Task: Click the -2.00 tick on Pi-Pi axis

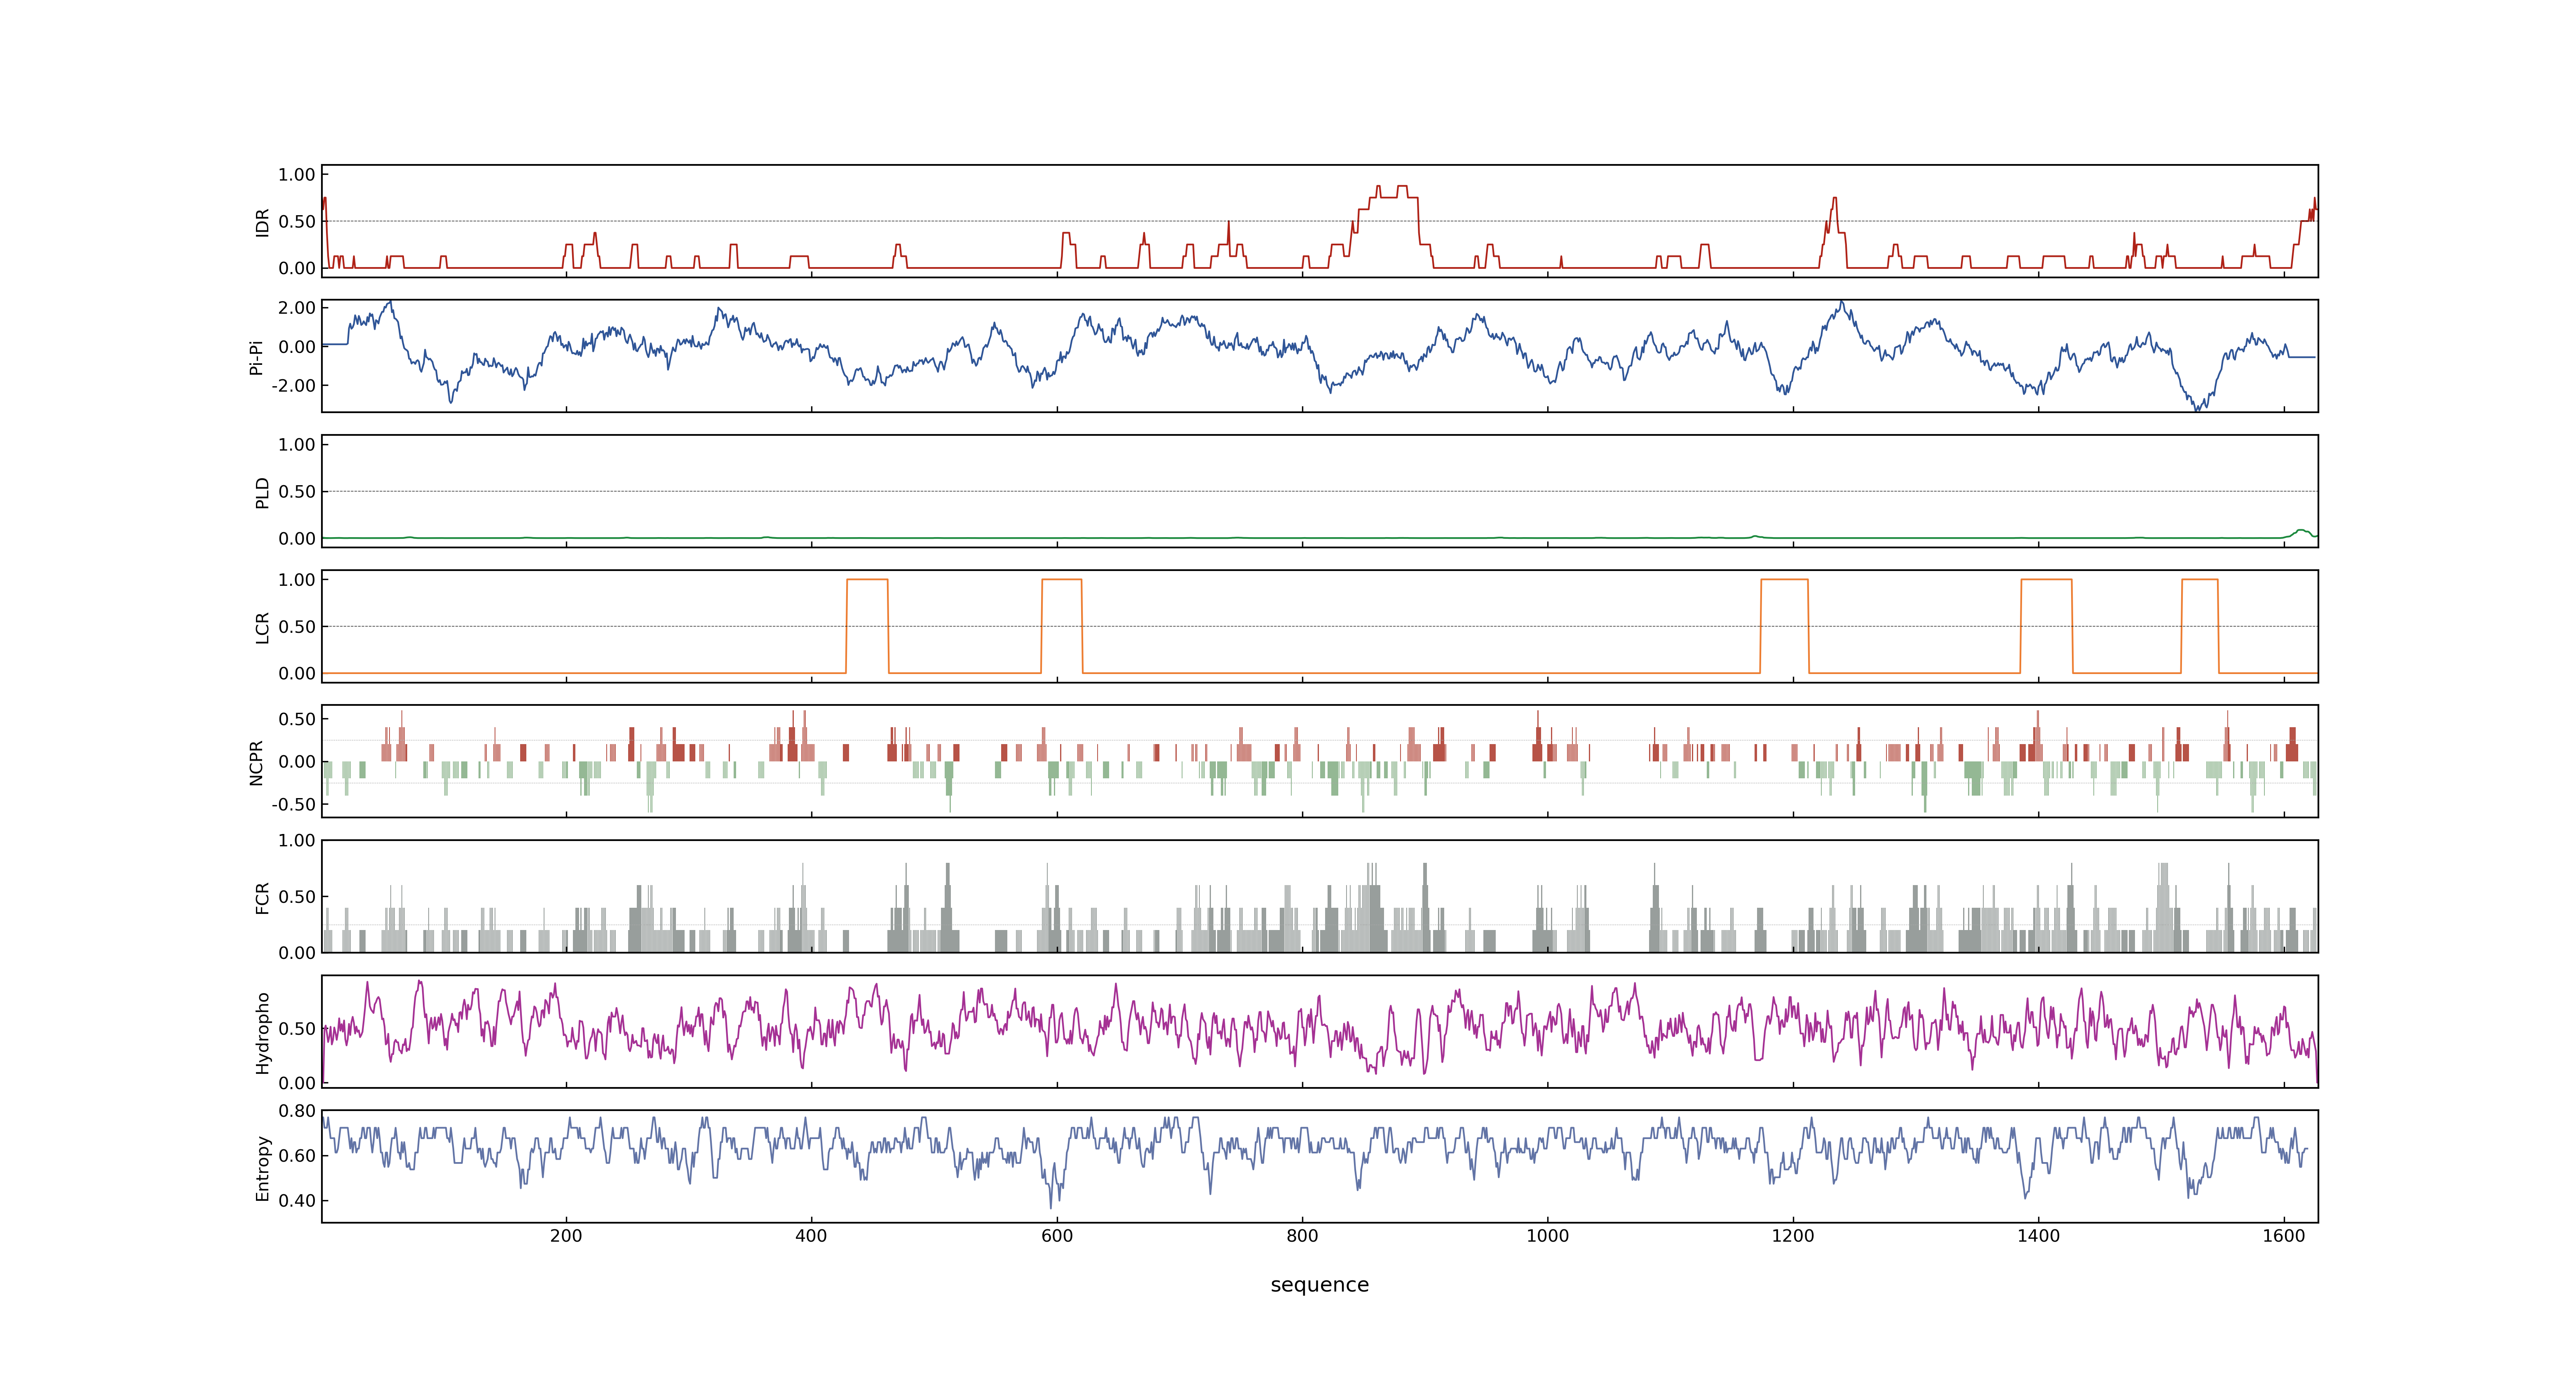Action: 294,385
